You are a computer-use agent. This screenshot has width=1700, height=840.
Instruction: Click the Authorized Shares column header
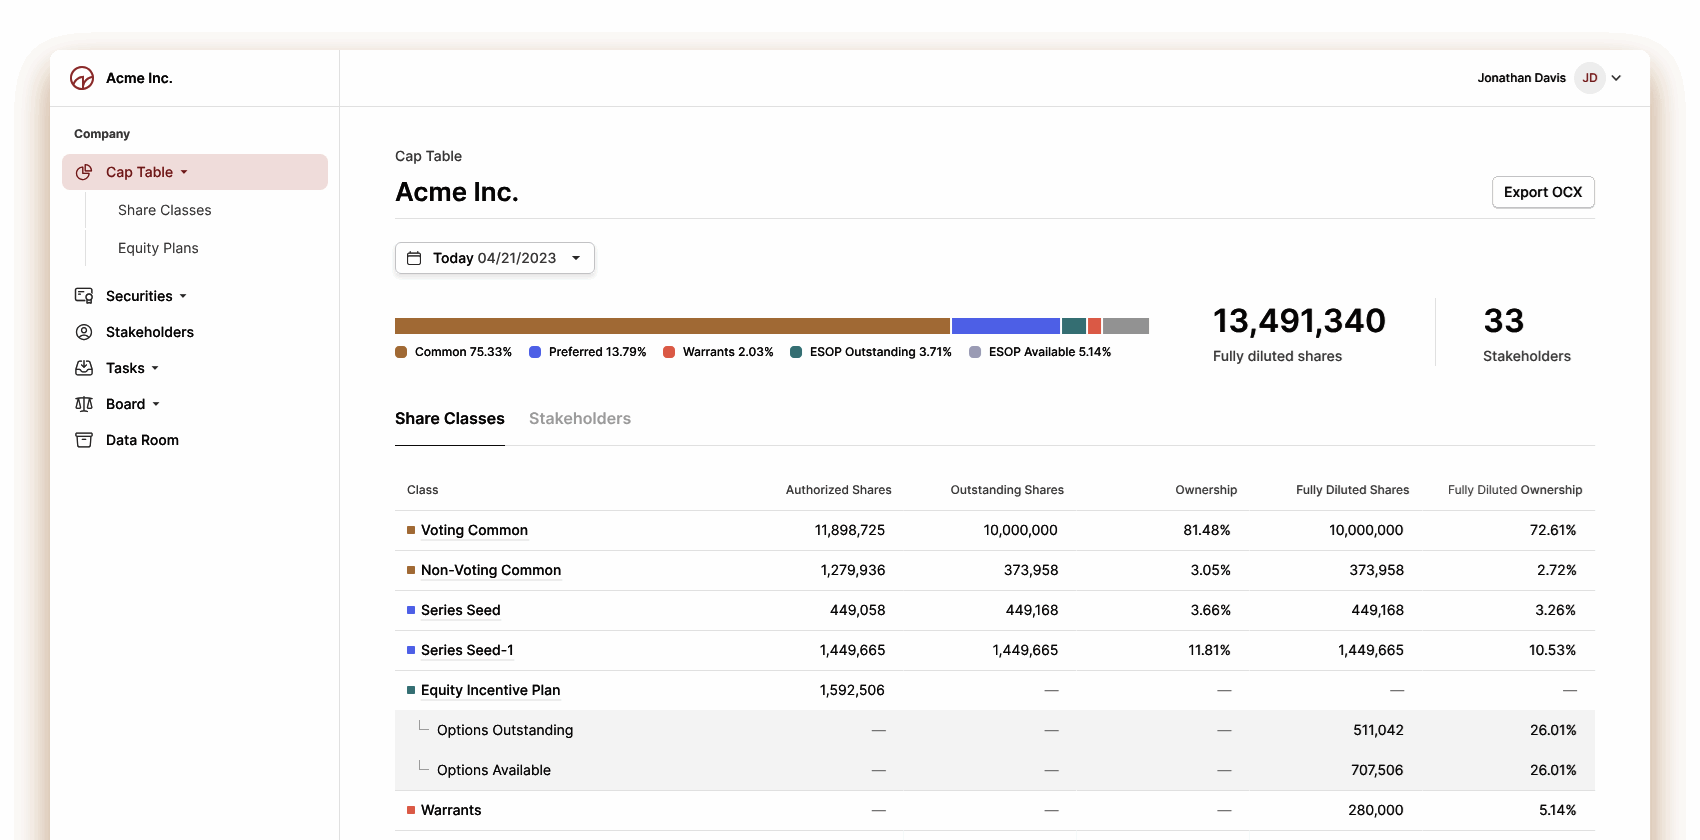pos(838,490)
